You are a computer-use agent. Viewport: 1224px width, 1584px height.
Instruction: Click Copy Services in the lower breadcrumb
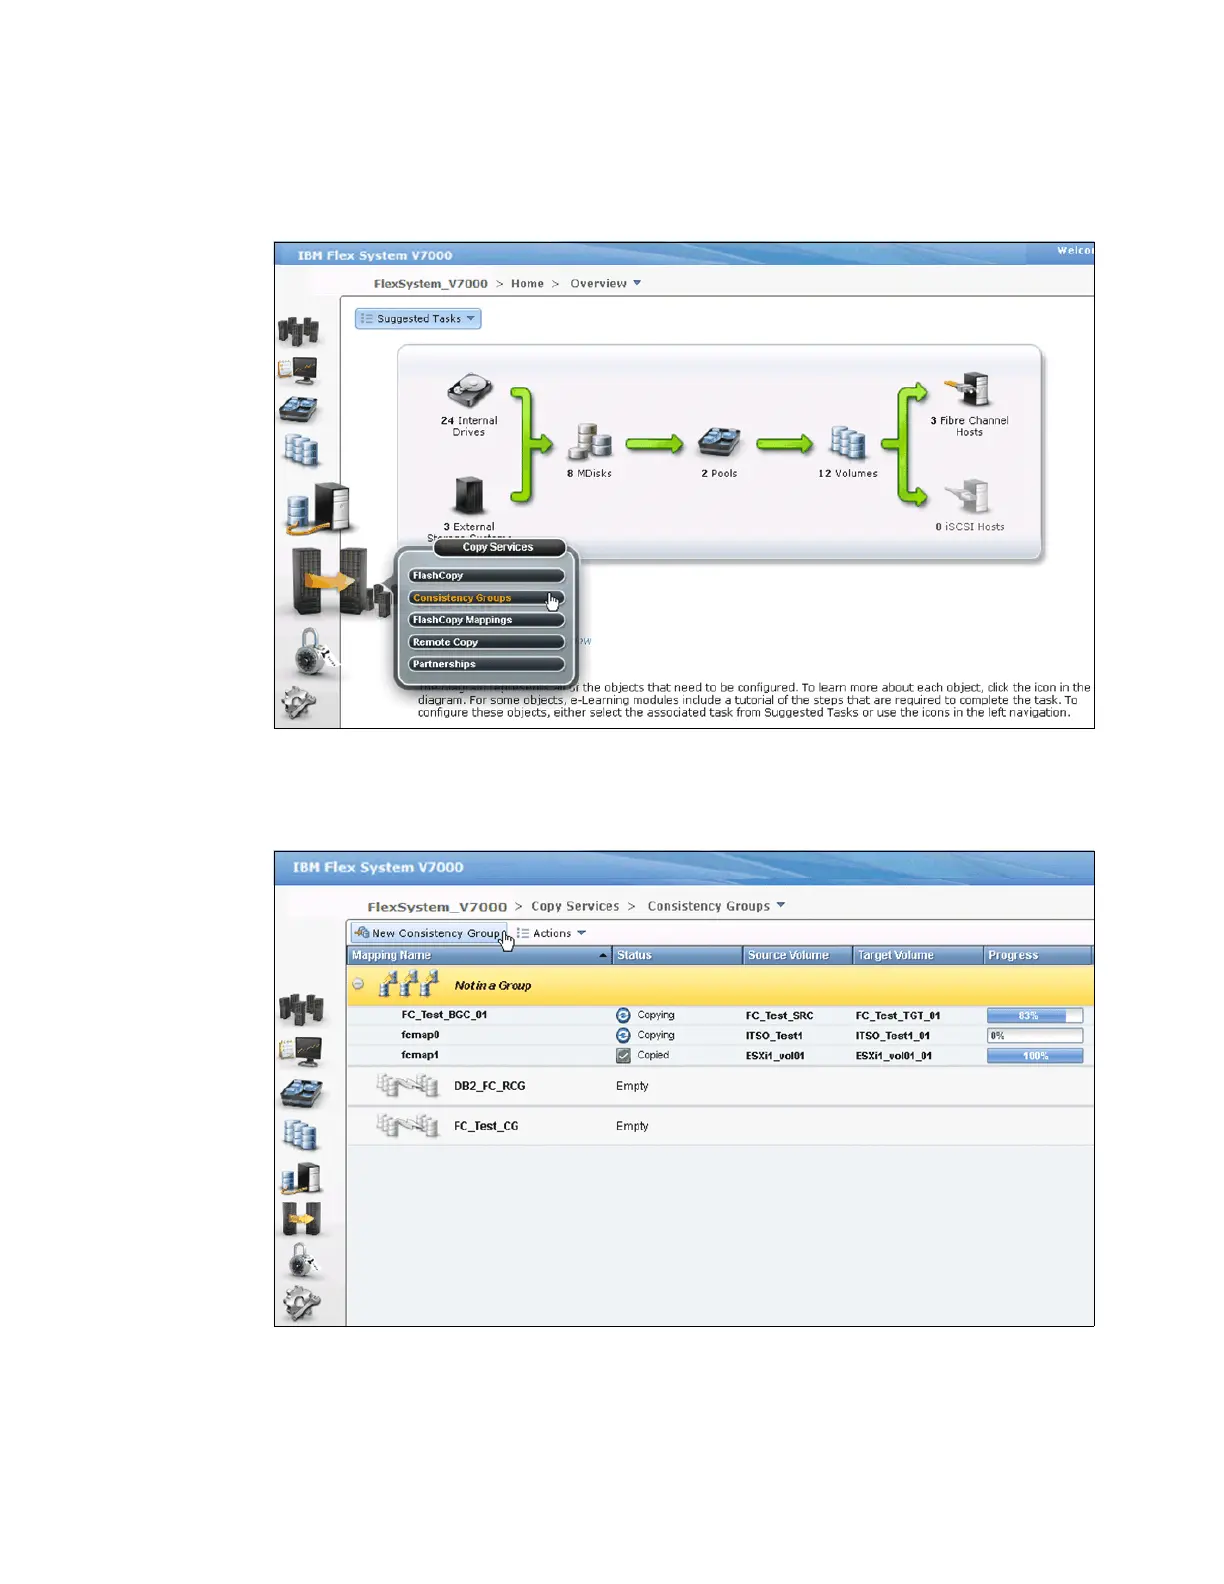(575, 906)
